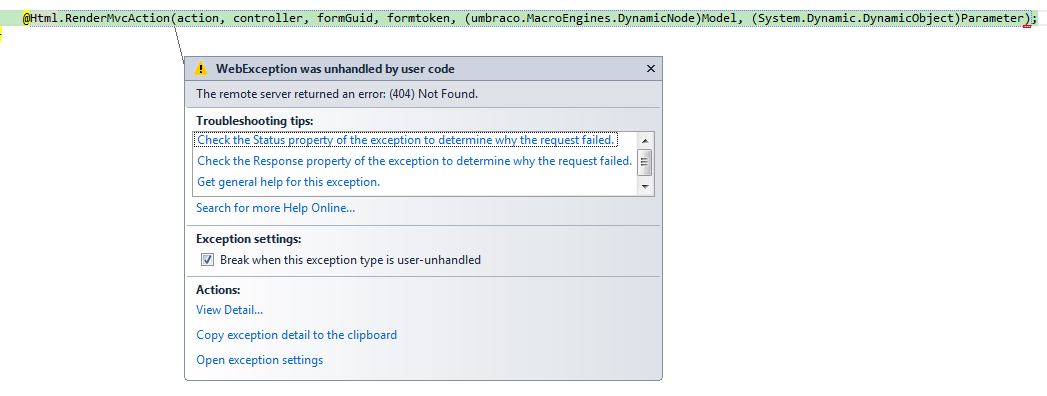Viewport: 1047px width, 396px height.
Task: Open View Detail... for the exception
Action: click(229, 310)
